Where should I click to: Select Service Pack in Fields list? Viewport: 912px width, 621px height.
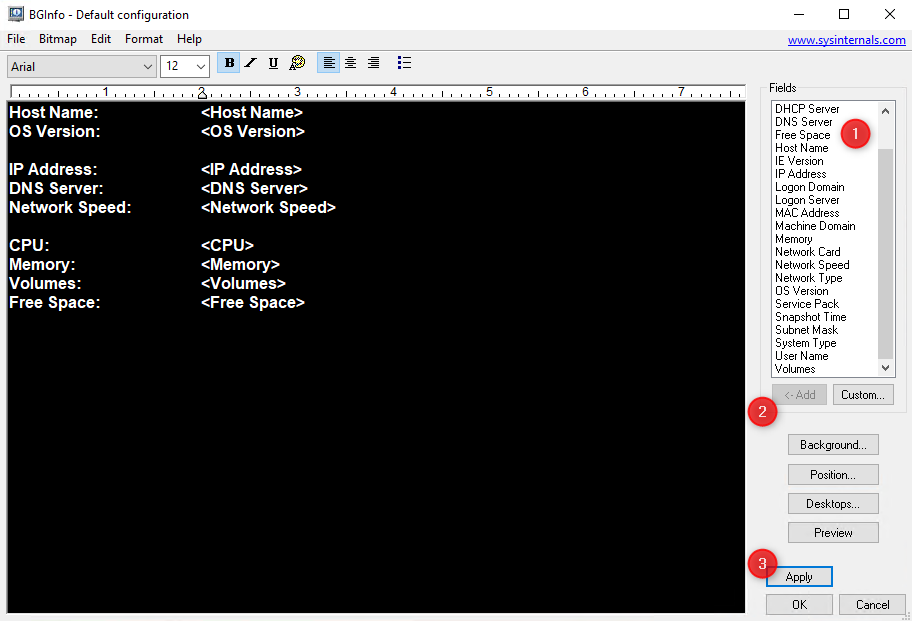coord(807,304)
